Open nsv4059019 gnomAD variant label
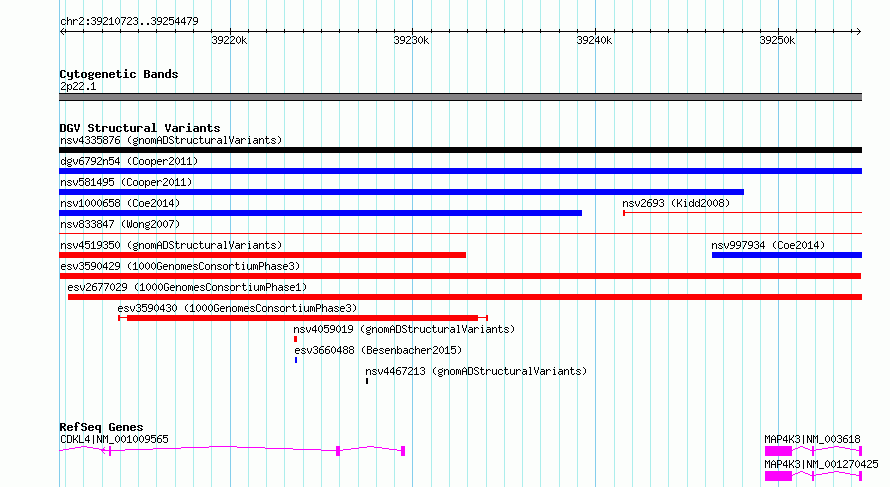 404,329
